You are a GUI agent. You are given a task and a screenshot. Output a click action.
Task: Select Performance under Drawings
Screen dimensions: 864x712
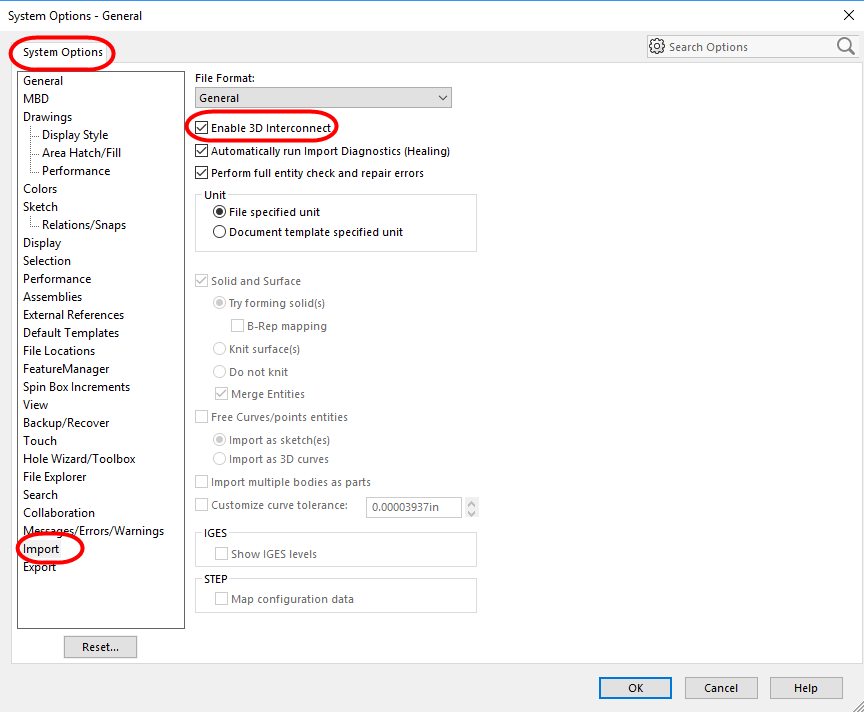76,171
